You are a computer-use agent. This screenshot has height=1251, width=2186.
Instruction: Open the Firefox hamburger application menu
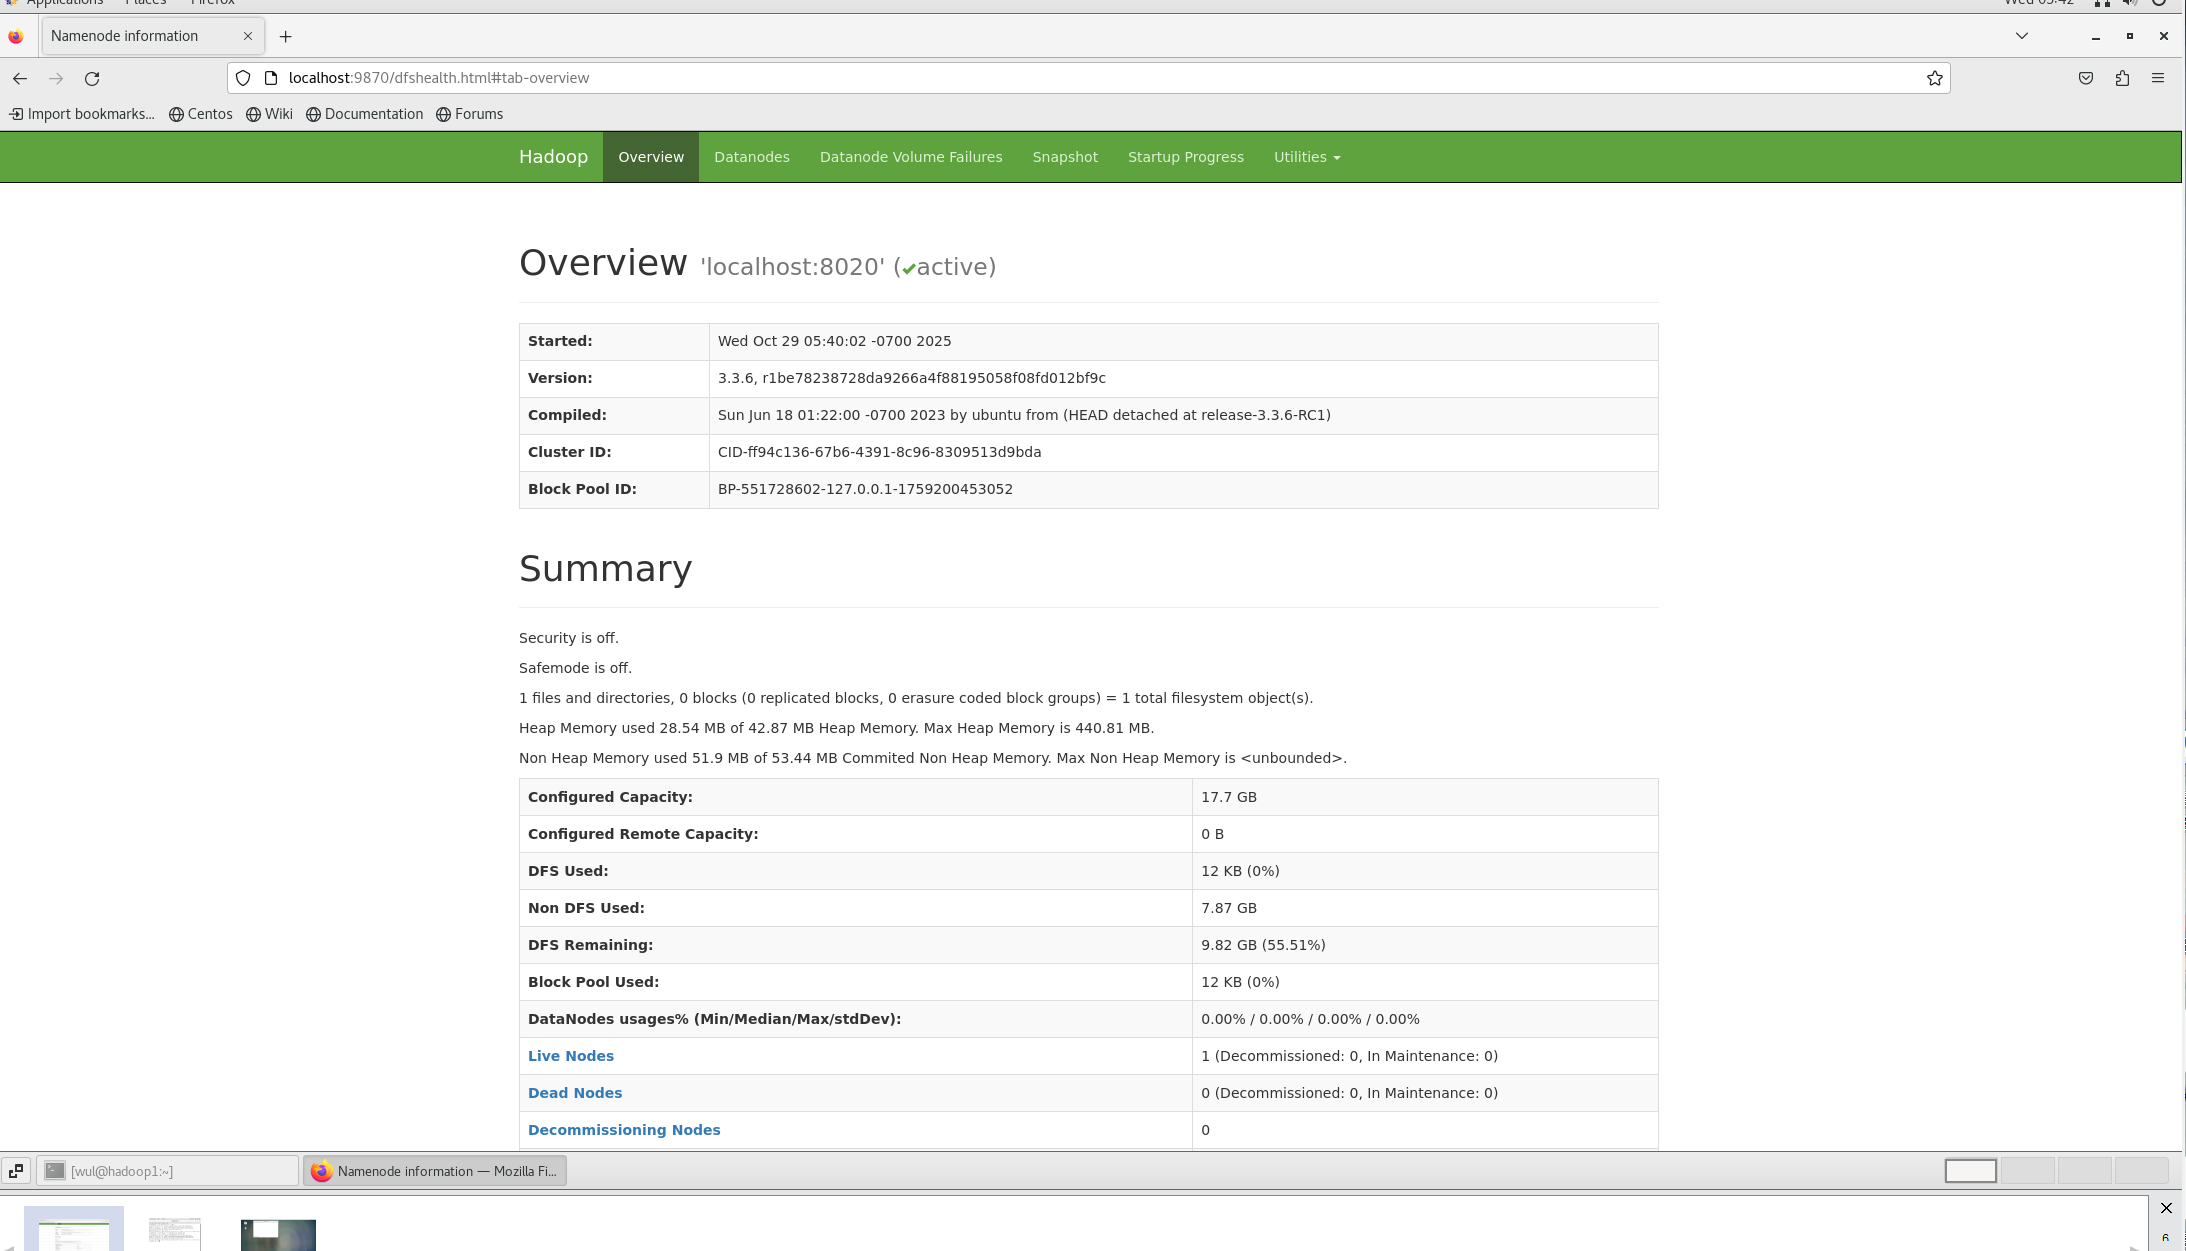pos(2158,78)
